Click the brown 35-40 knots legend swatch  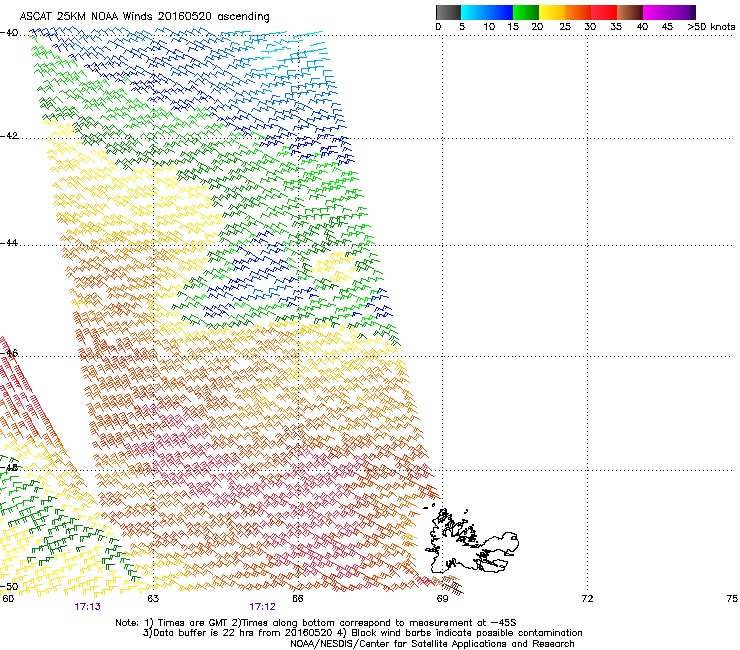630,12
